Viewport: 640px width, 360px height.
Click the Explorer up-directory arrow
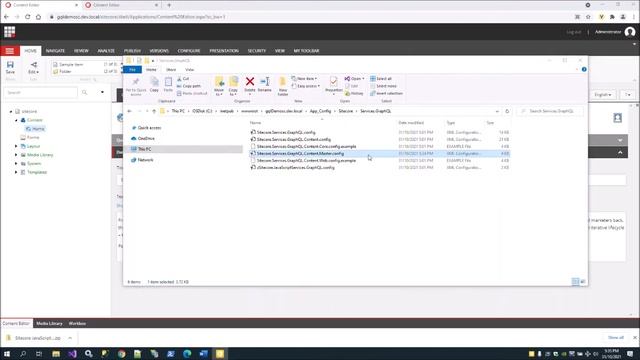154,111
